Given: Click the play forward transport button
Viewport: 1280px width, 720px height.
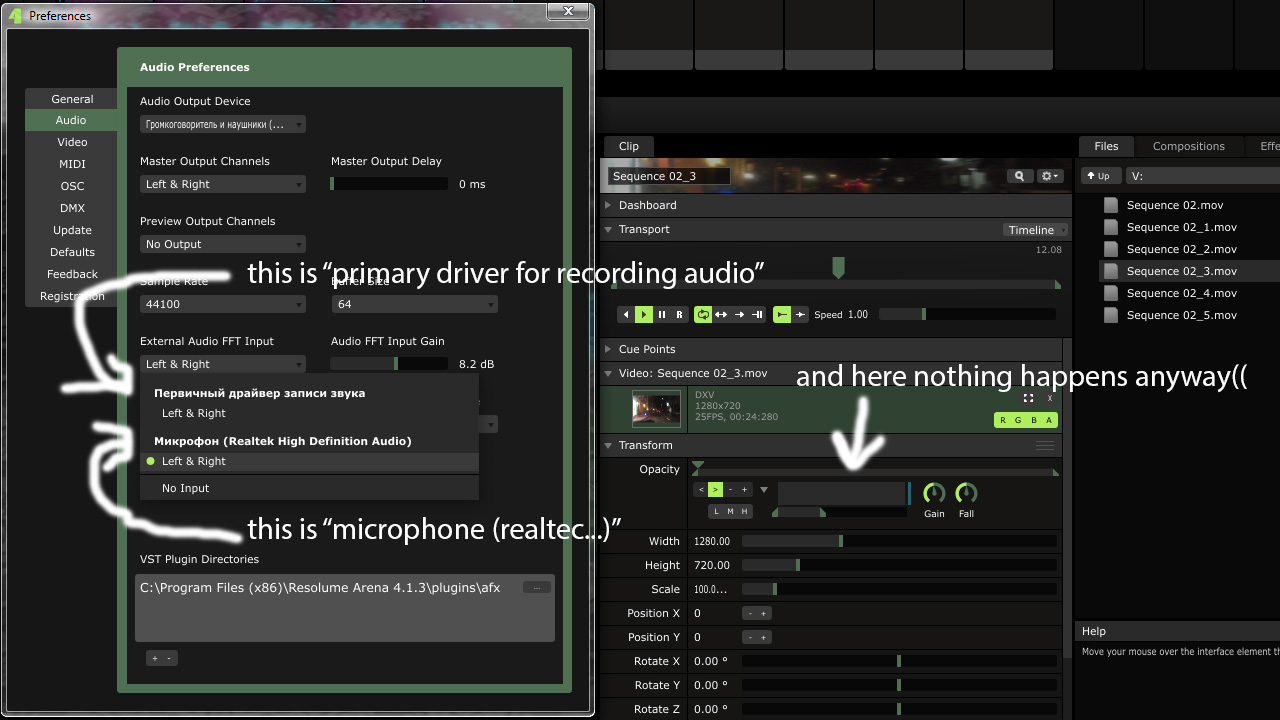Looking at the screenshot, I should 644,314.
